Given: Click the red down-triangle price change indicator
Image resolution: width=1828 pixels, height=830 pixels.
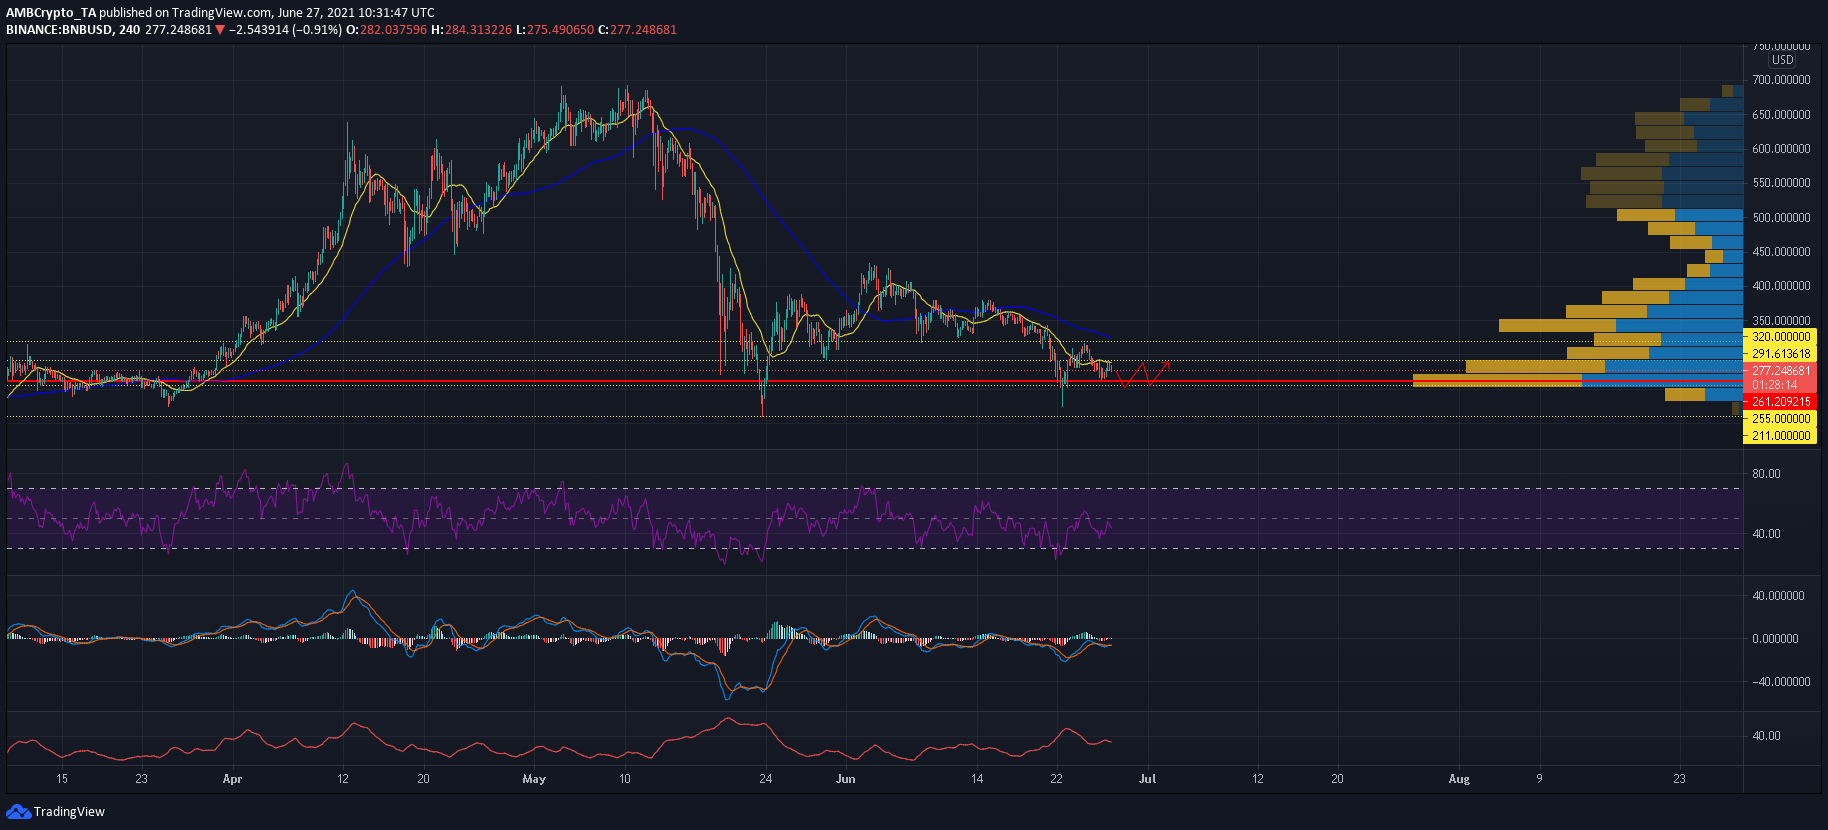Looking at the screenshot, I should pyautogui.click(x=220, y=30).
